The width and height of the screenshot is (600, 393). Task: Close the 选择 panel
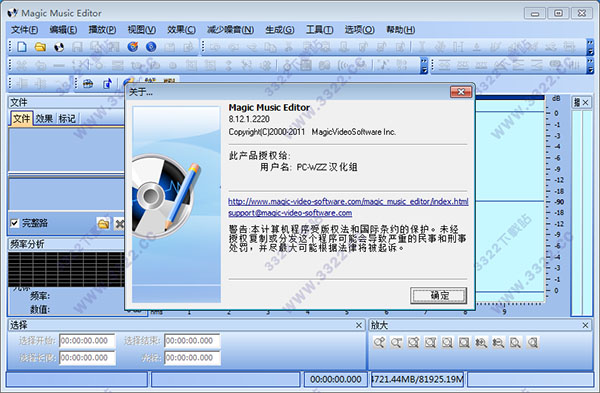(x=359, y=325)
